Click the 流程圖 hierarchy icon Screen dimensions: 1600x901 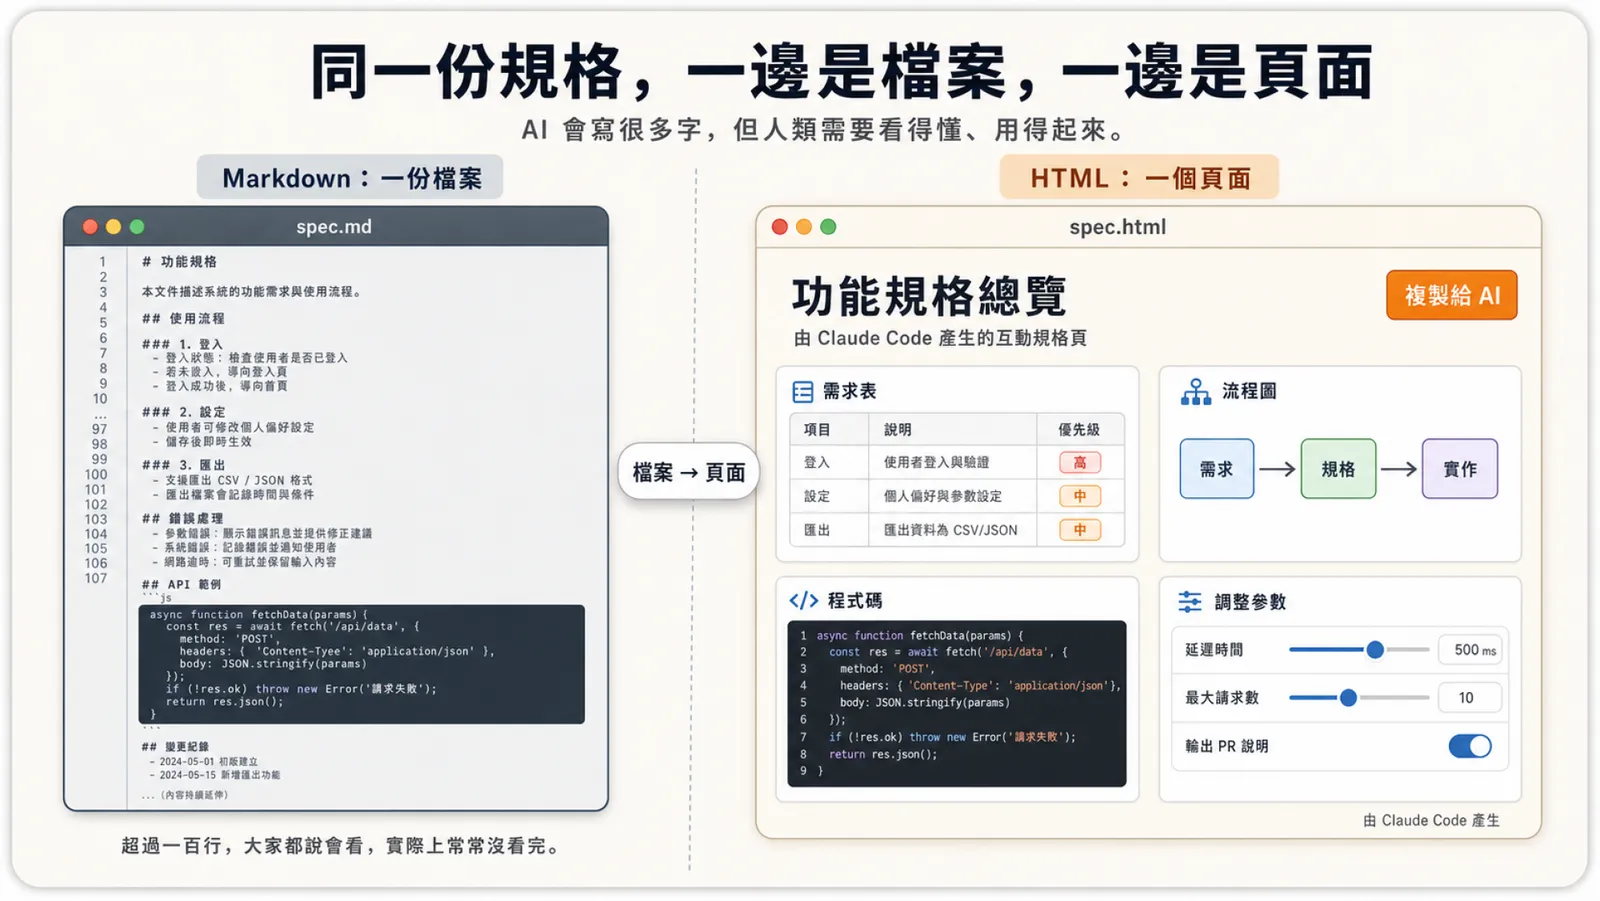pos(1195,392)
